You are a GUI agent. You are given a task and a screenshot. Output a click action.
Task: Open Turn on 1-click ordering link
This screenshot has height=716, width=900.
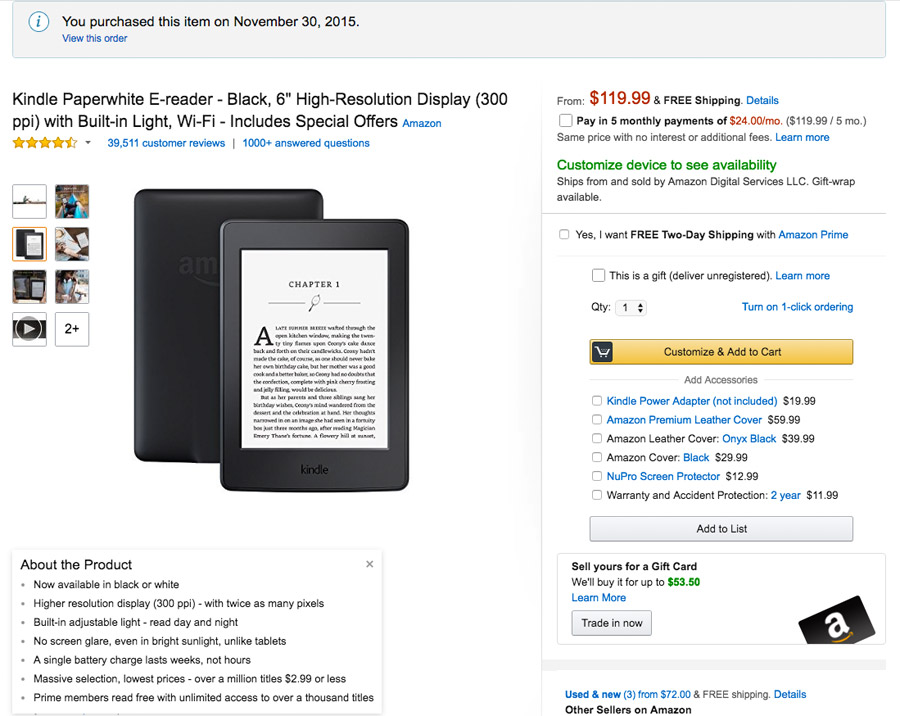(x=797, y=307)
